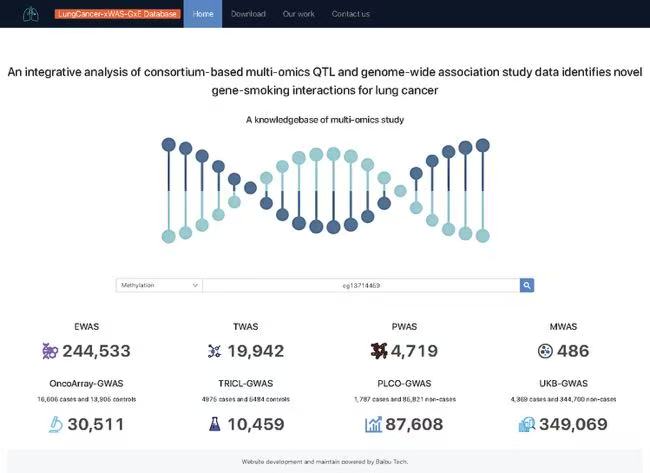Image resolution: width=650 pixels, height=473 pixels.
Task: Open the Methylation type dropdown
Action: (159, 285)
